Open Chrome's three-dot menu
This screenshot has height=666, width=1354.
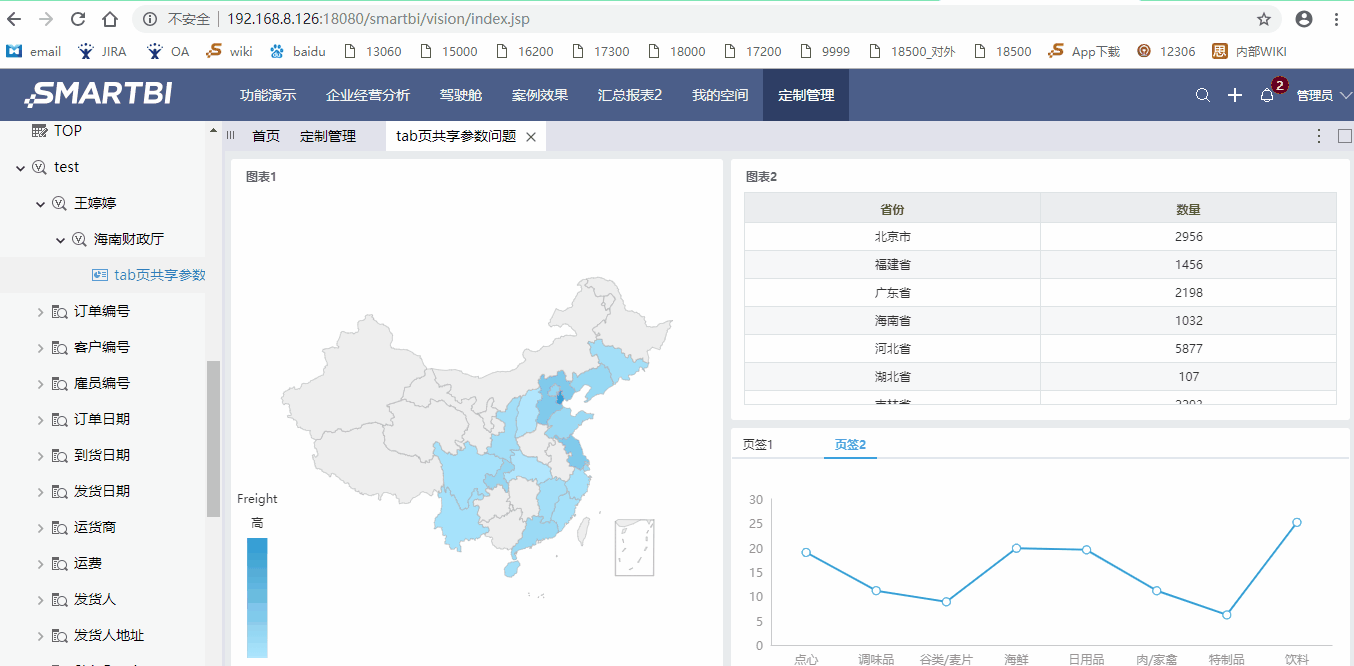tap(1337, 19)
